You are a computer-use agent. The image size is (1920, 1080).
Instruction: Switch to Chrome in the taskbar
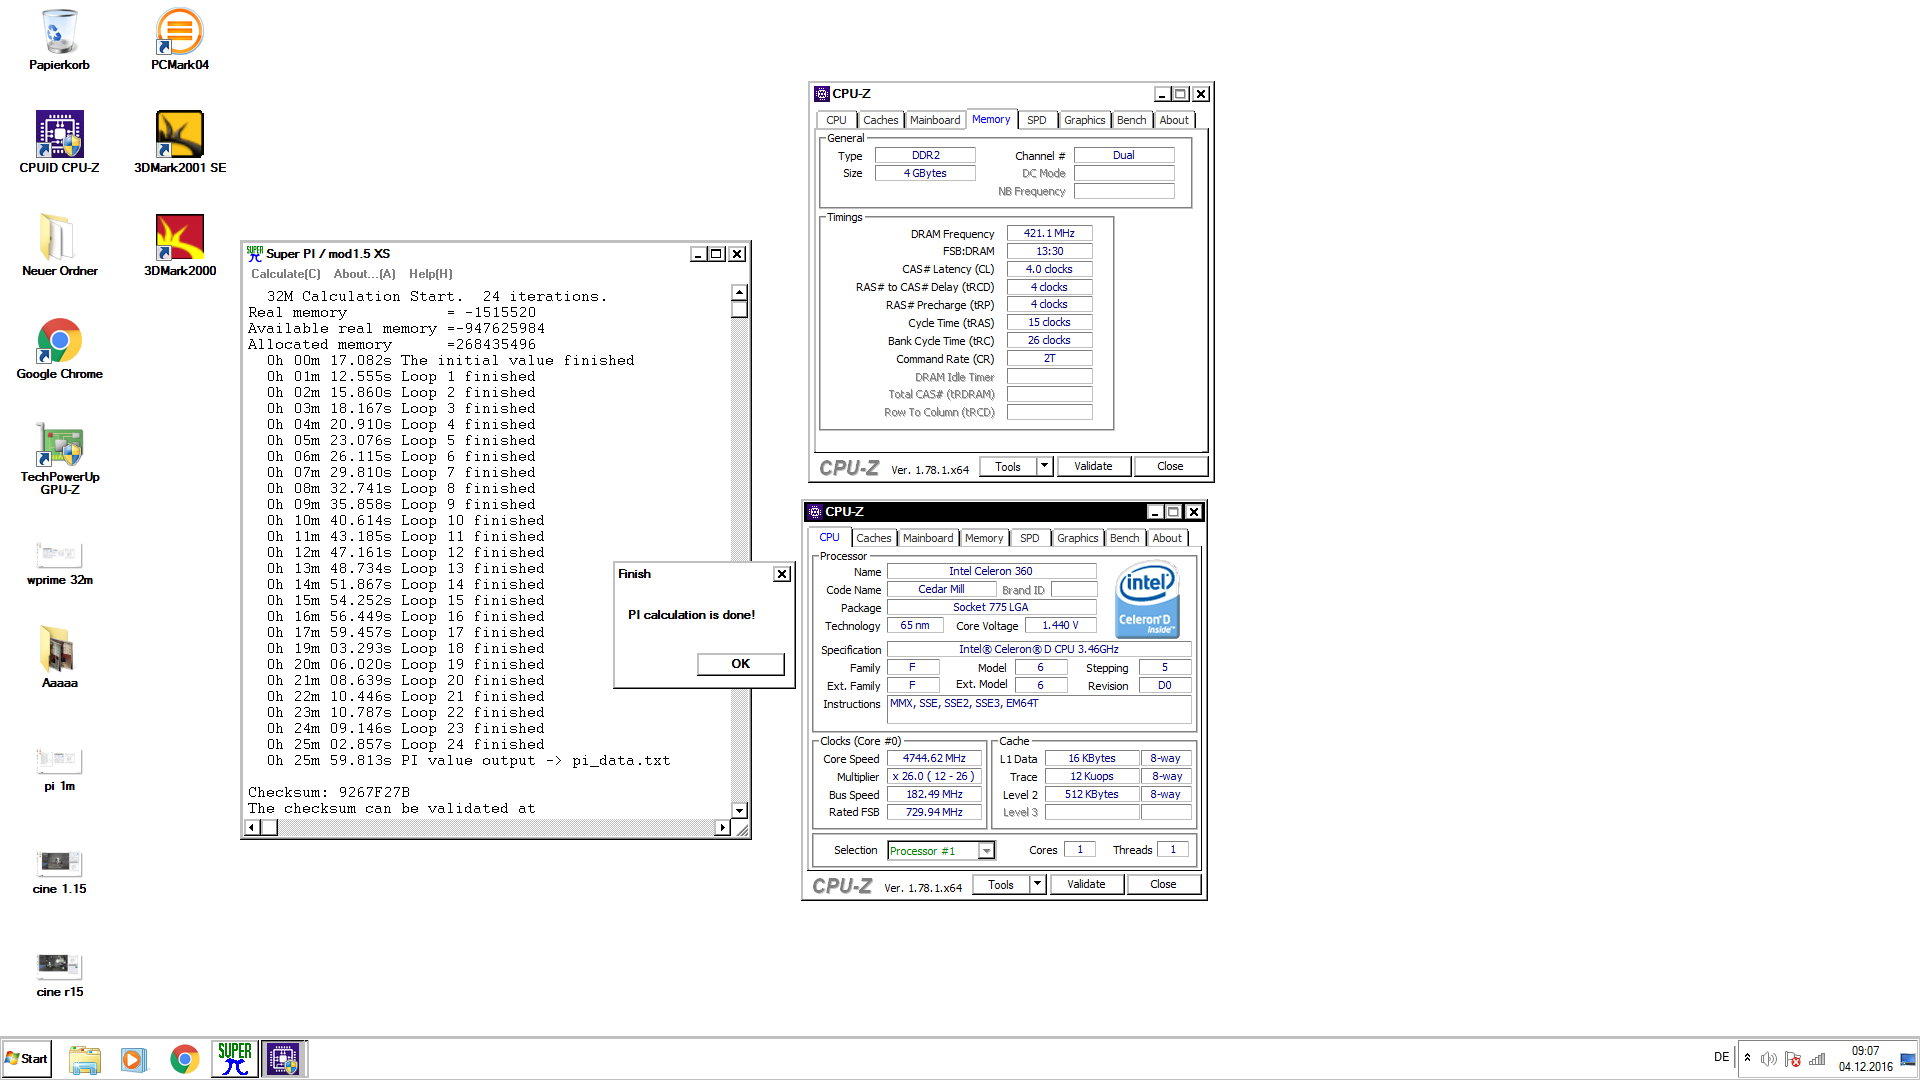pos(184,1059)
